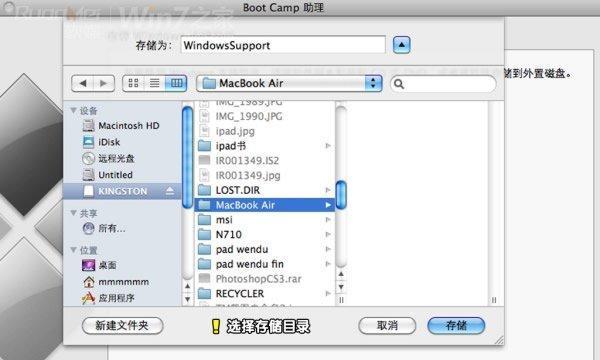Click the dialog resize grip corner
Viewport: 600px width, 360px height.
point(499,340)
